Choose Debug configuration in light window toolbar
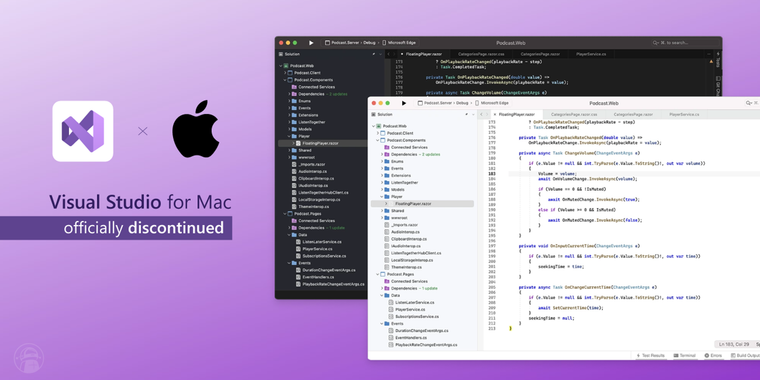 tap(462, 103)
